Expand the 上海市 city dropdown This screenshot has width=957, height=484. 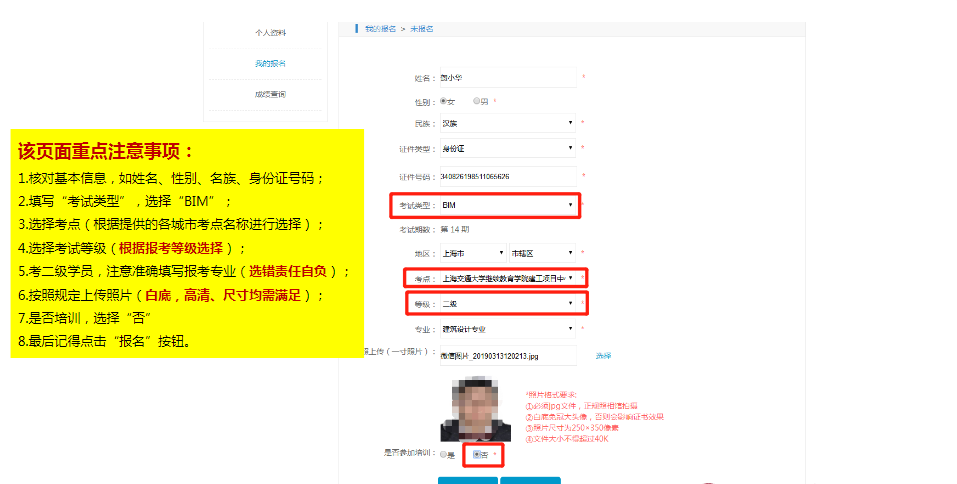coord(472,253)
